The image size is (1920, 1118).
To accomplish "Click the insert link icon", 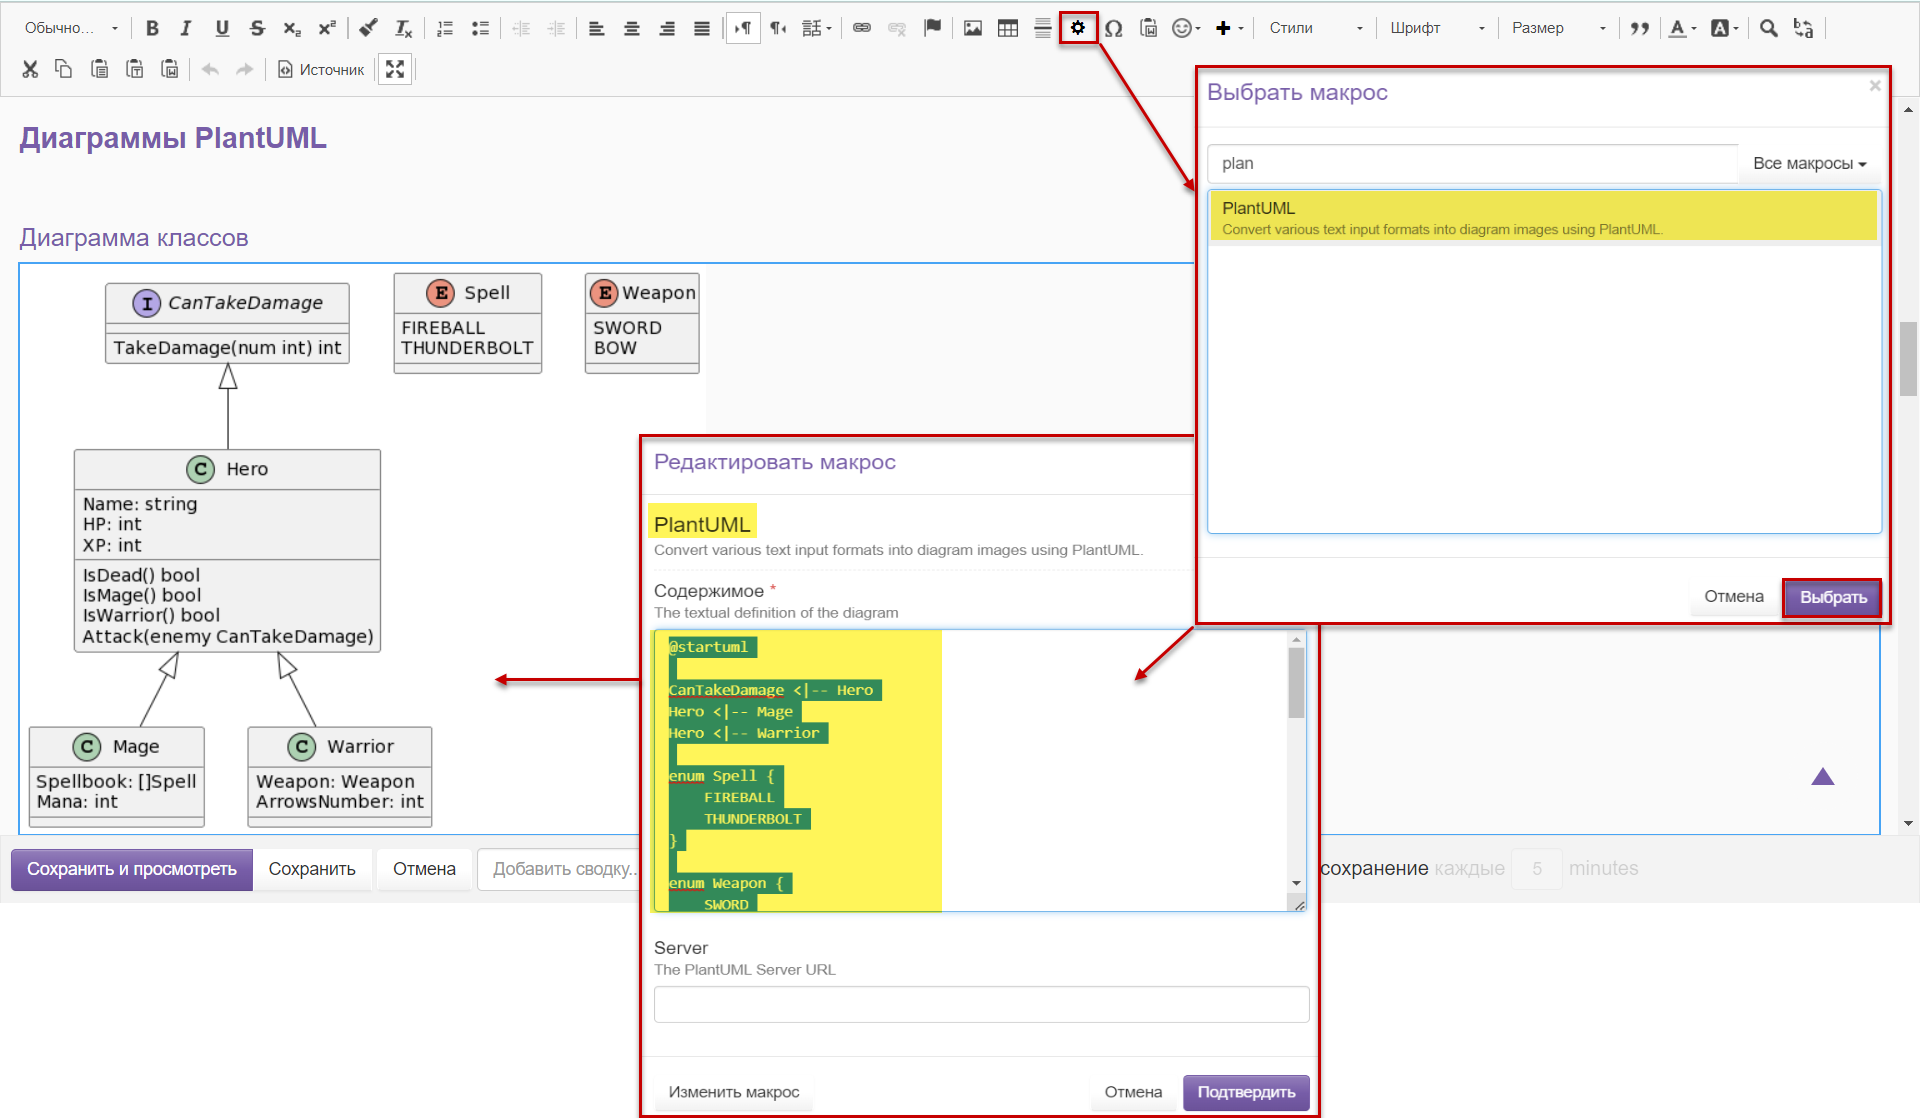I will click(862, 28).
